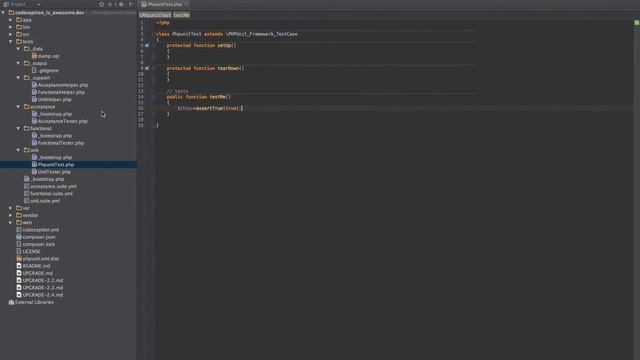Select FunctionalHelper.php in project tree
Image resolution: width=640 pixels, height=360 pixels.
pos(61,92)
